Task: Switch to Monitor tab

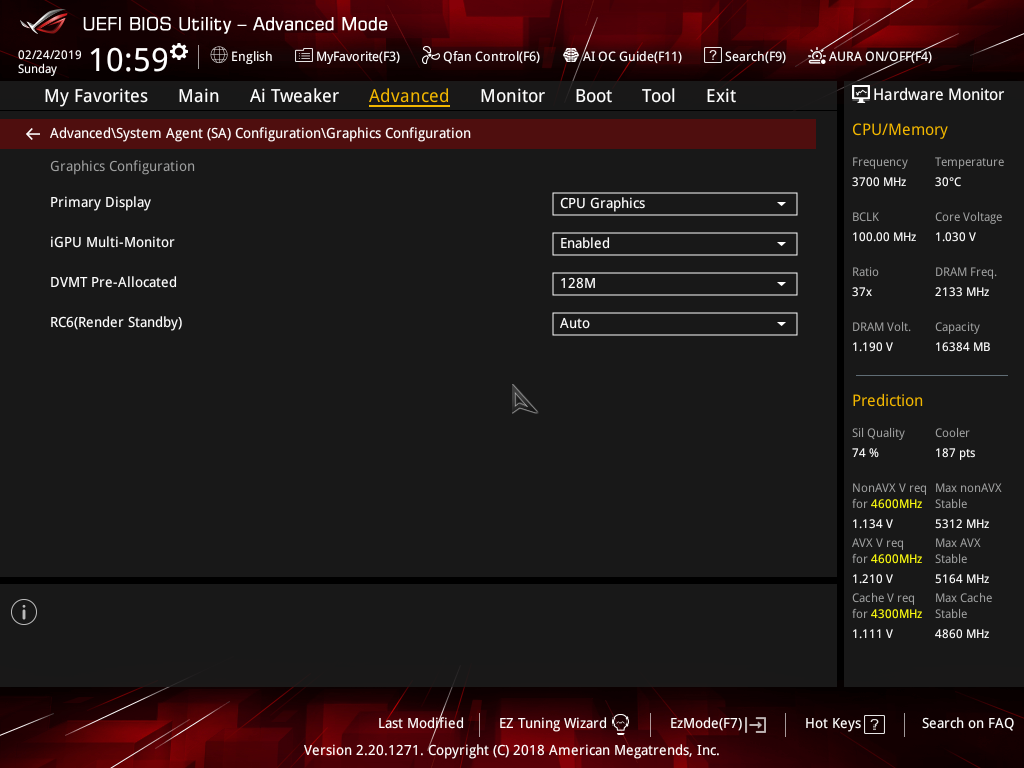Action: click(x=512, y=96)
